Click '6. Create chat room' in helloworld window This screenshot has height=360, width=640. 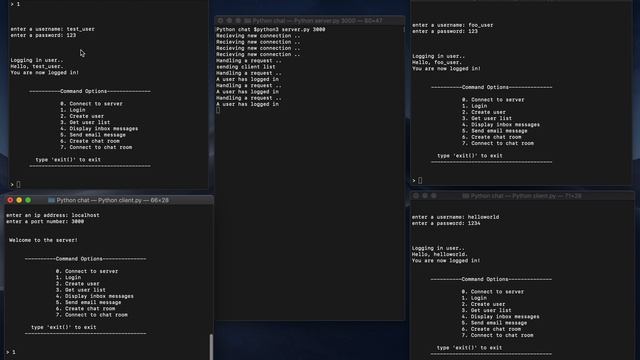pyautogui.click(x=491, y=329)
